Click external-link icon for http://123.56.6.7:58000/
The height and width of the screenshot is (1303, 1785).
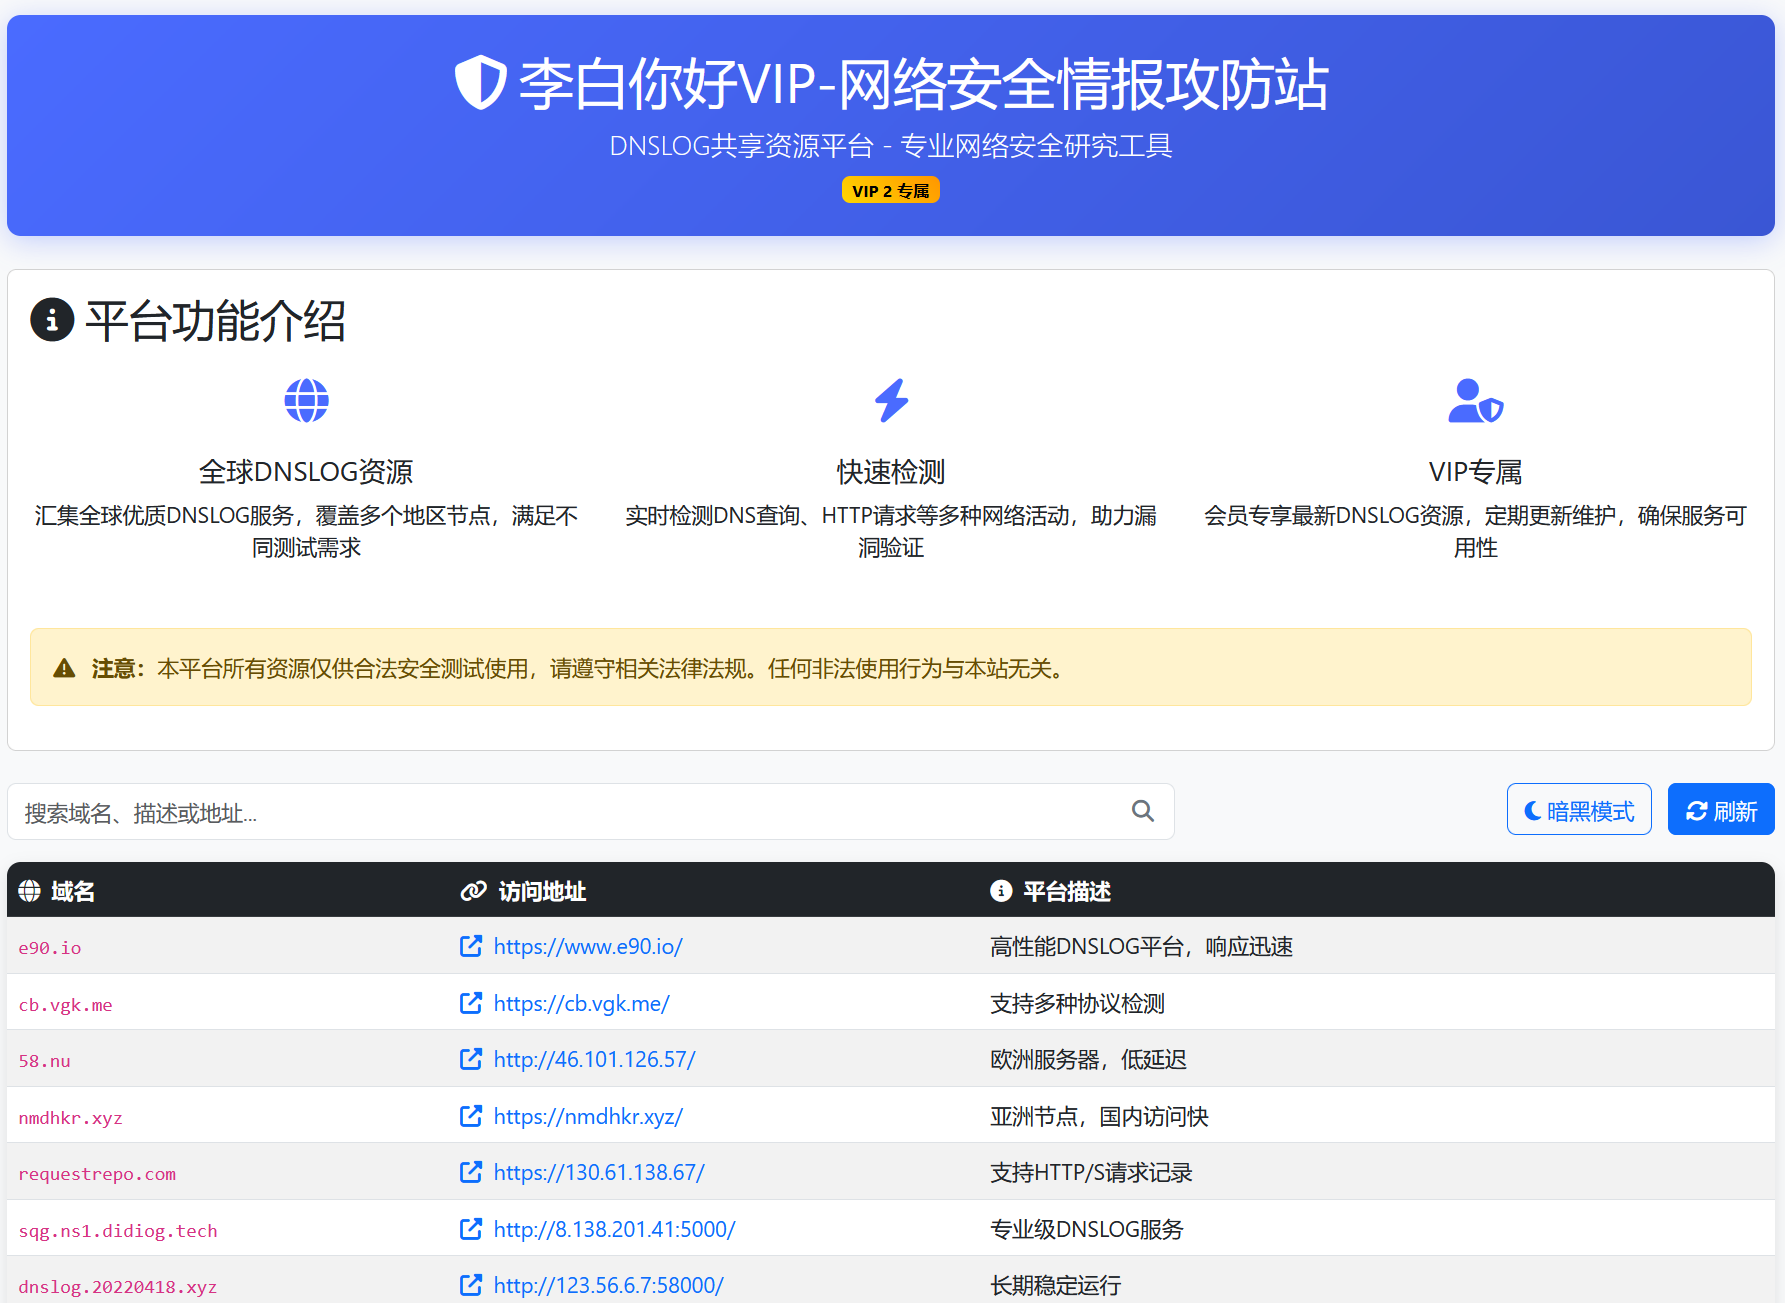[471, 1285]
